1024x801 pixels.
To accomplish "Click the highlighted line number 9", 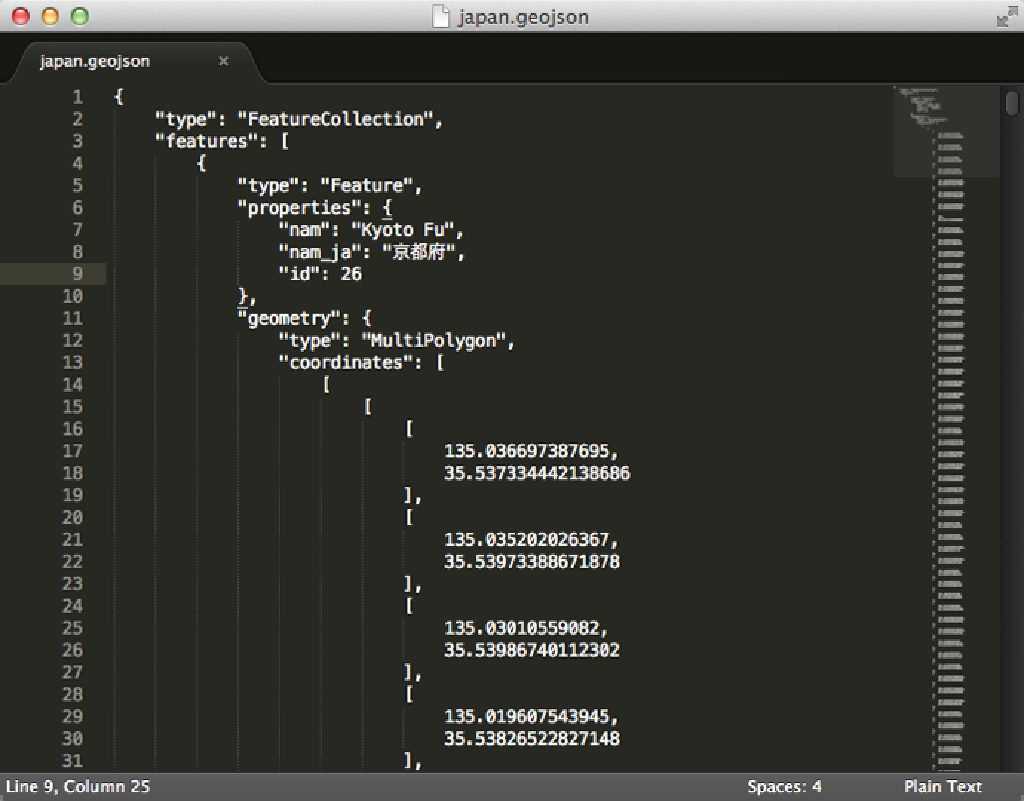I will pyautogui.click(x=77, y=274).
